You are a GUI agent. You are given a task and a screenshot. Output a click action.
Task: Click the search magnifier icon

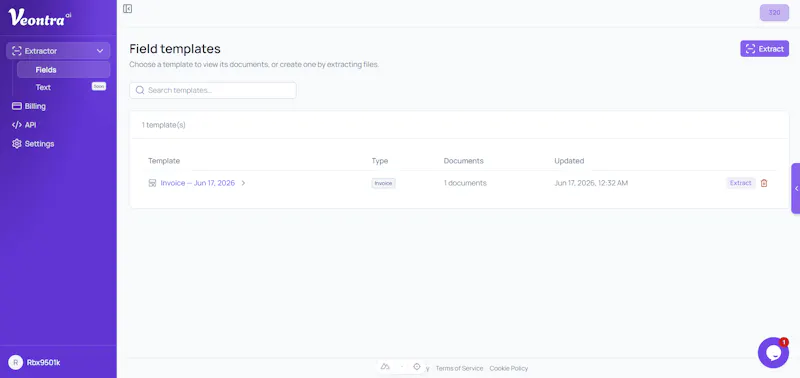[140, 90]
